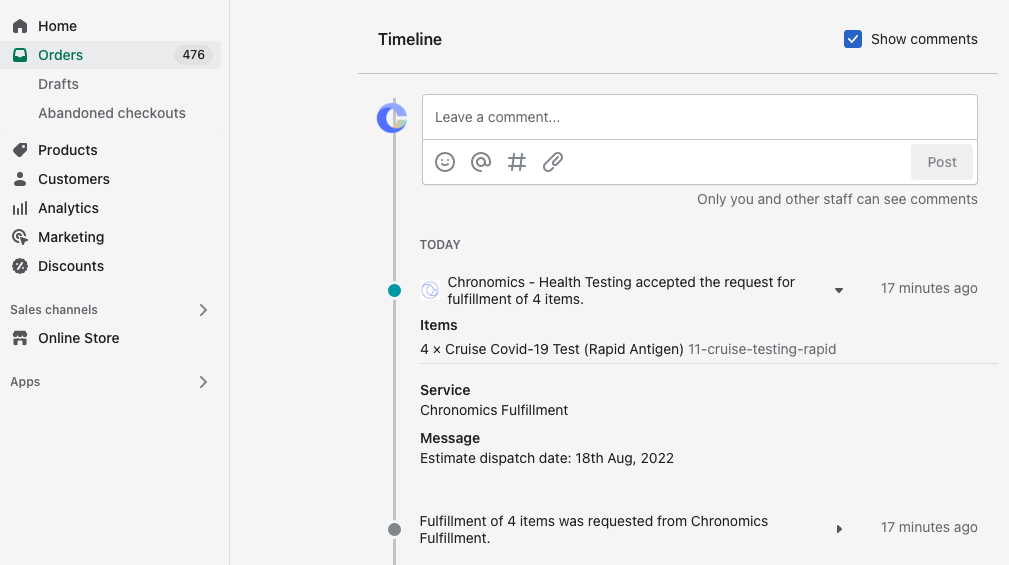Click the Chronomics app logo in timeline
Image resolution: width=1009 pixels, height=565 pixels.
(430, 290)
